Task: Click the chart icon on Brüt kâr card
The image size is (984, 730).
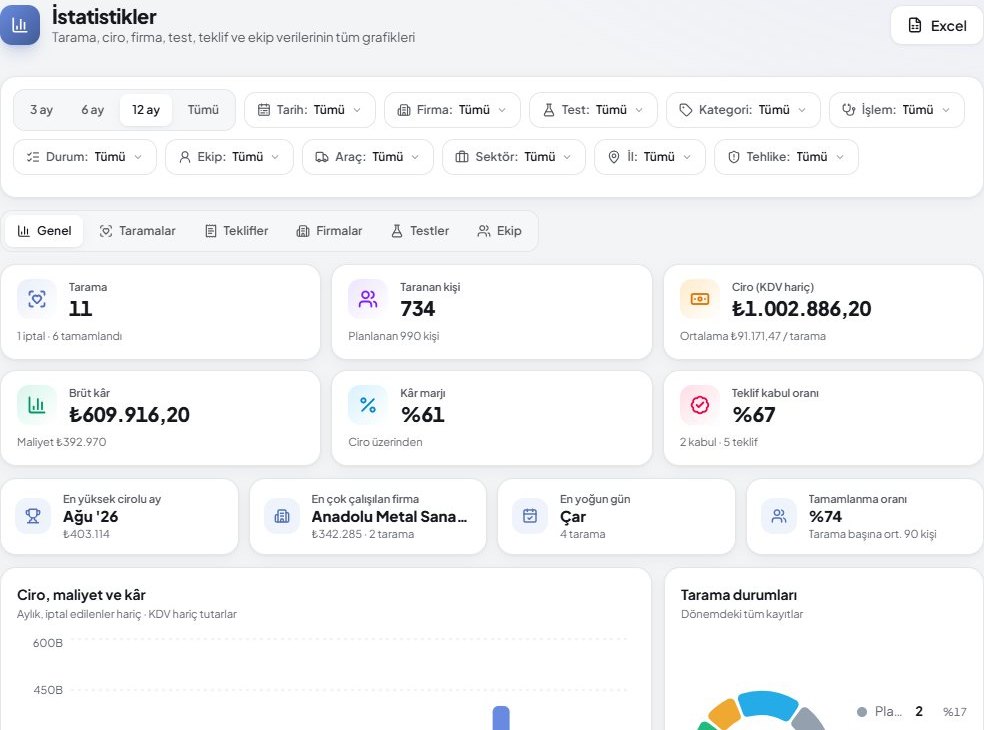Action: pyautogui.click(x=37, y=405)
